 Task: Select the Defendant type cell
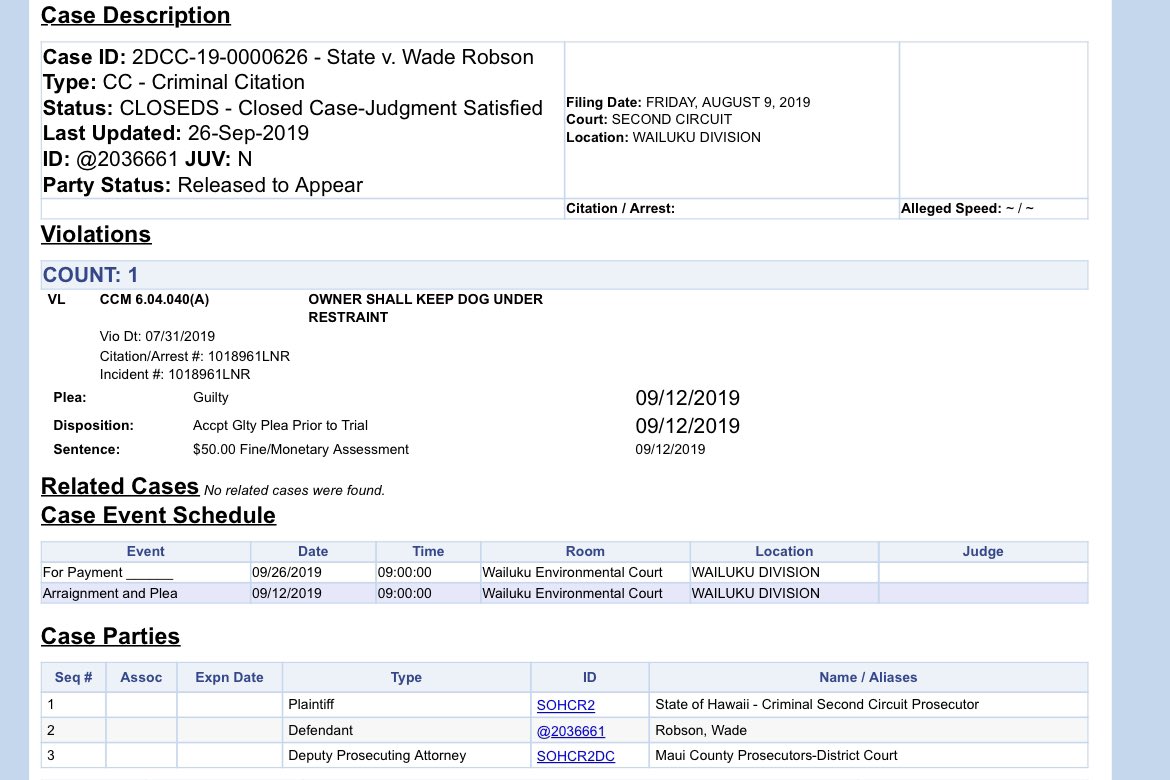click(x=406, y=731)
